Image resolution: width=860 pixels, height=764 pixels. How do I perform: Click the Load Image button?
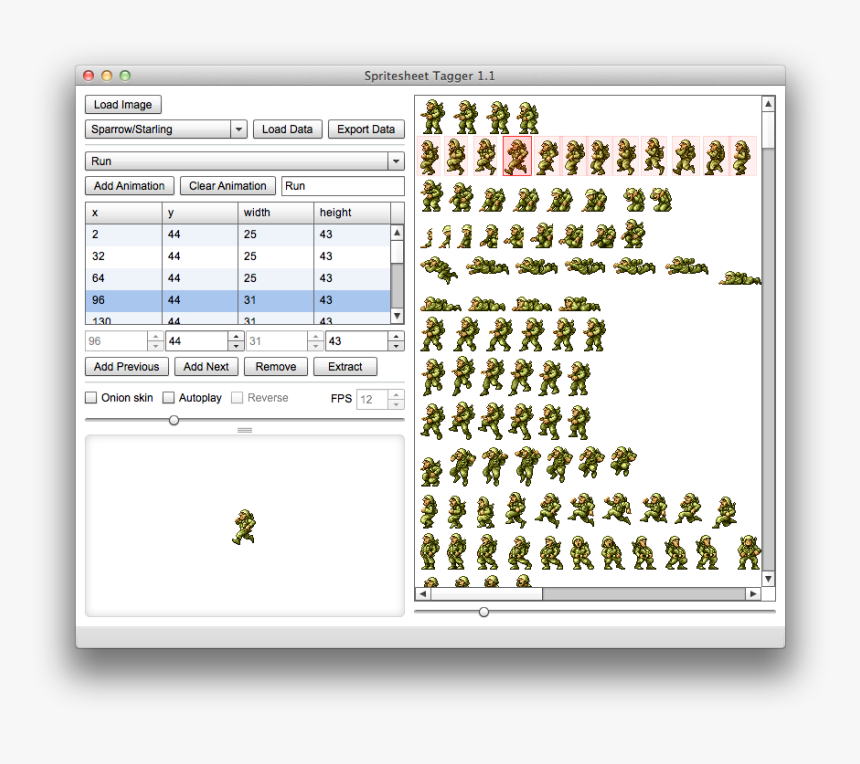point(122,104)
